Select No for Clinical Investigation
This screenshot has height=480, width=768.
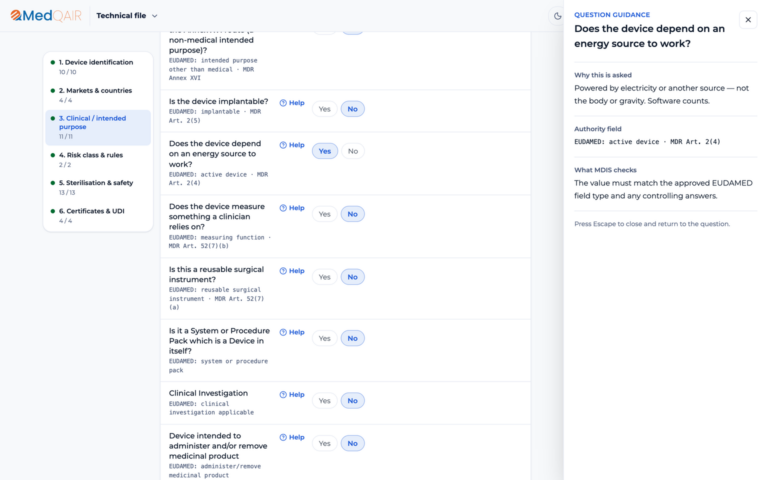pyautogui.click(x=353, y=401)
